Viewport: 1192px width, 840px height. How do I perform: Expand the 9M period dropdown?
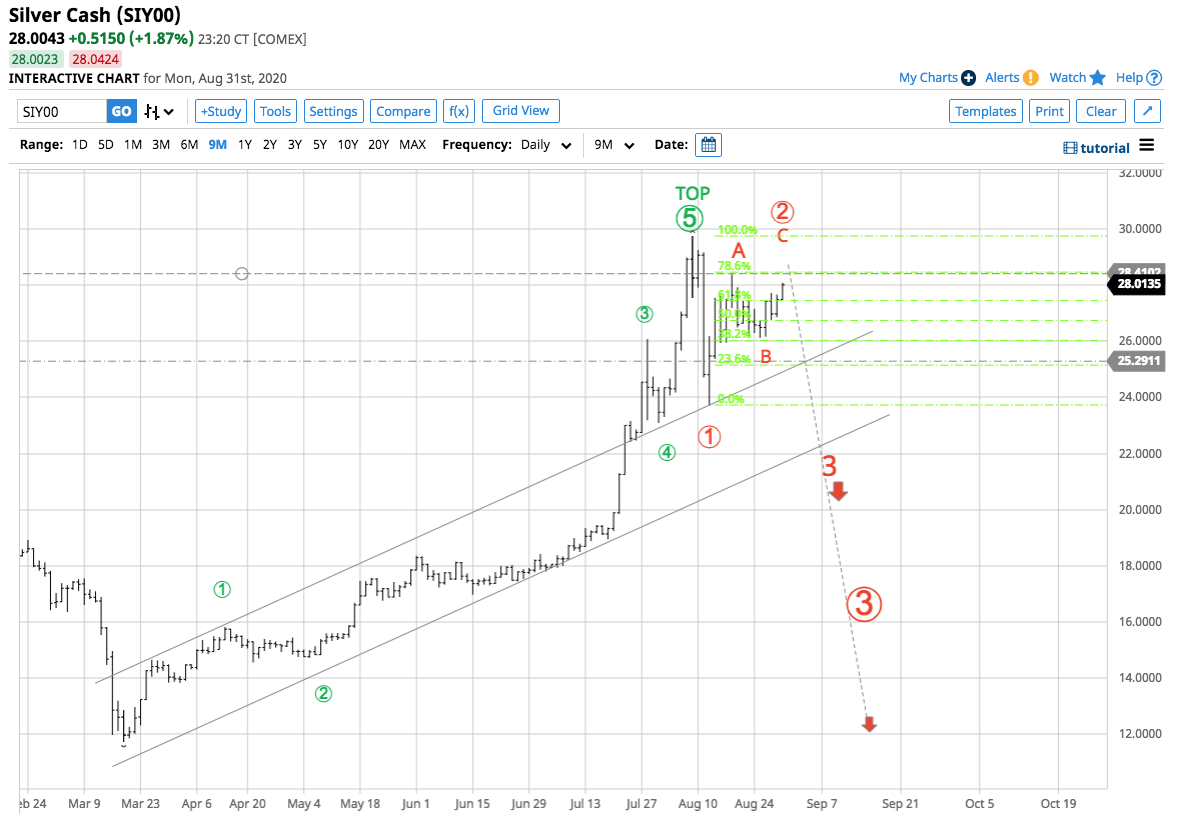[x=613, y=144]
